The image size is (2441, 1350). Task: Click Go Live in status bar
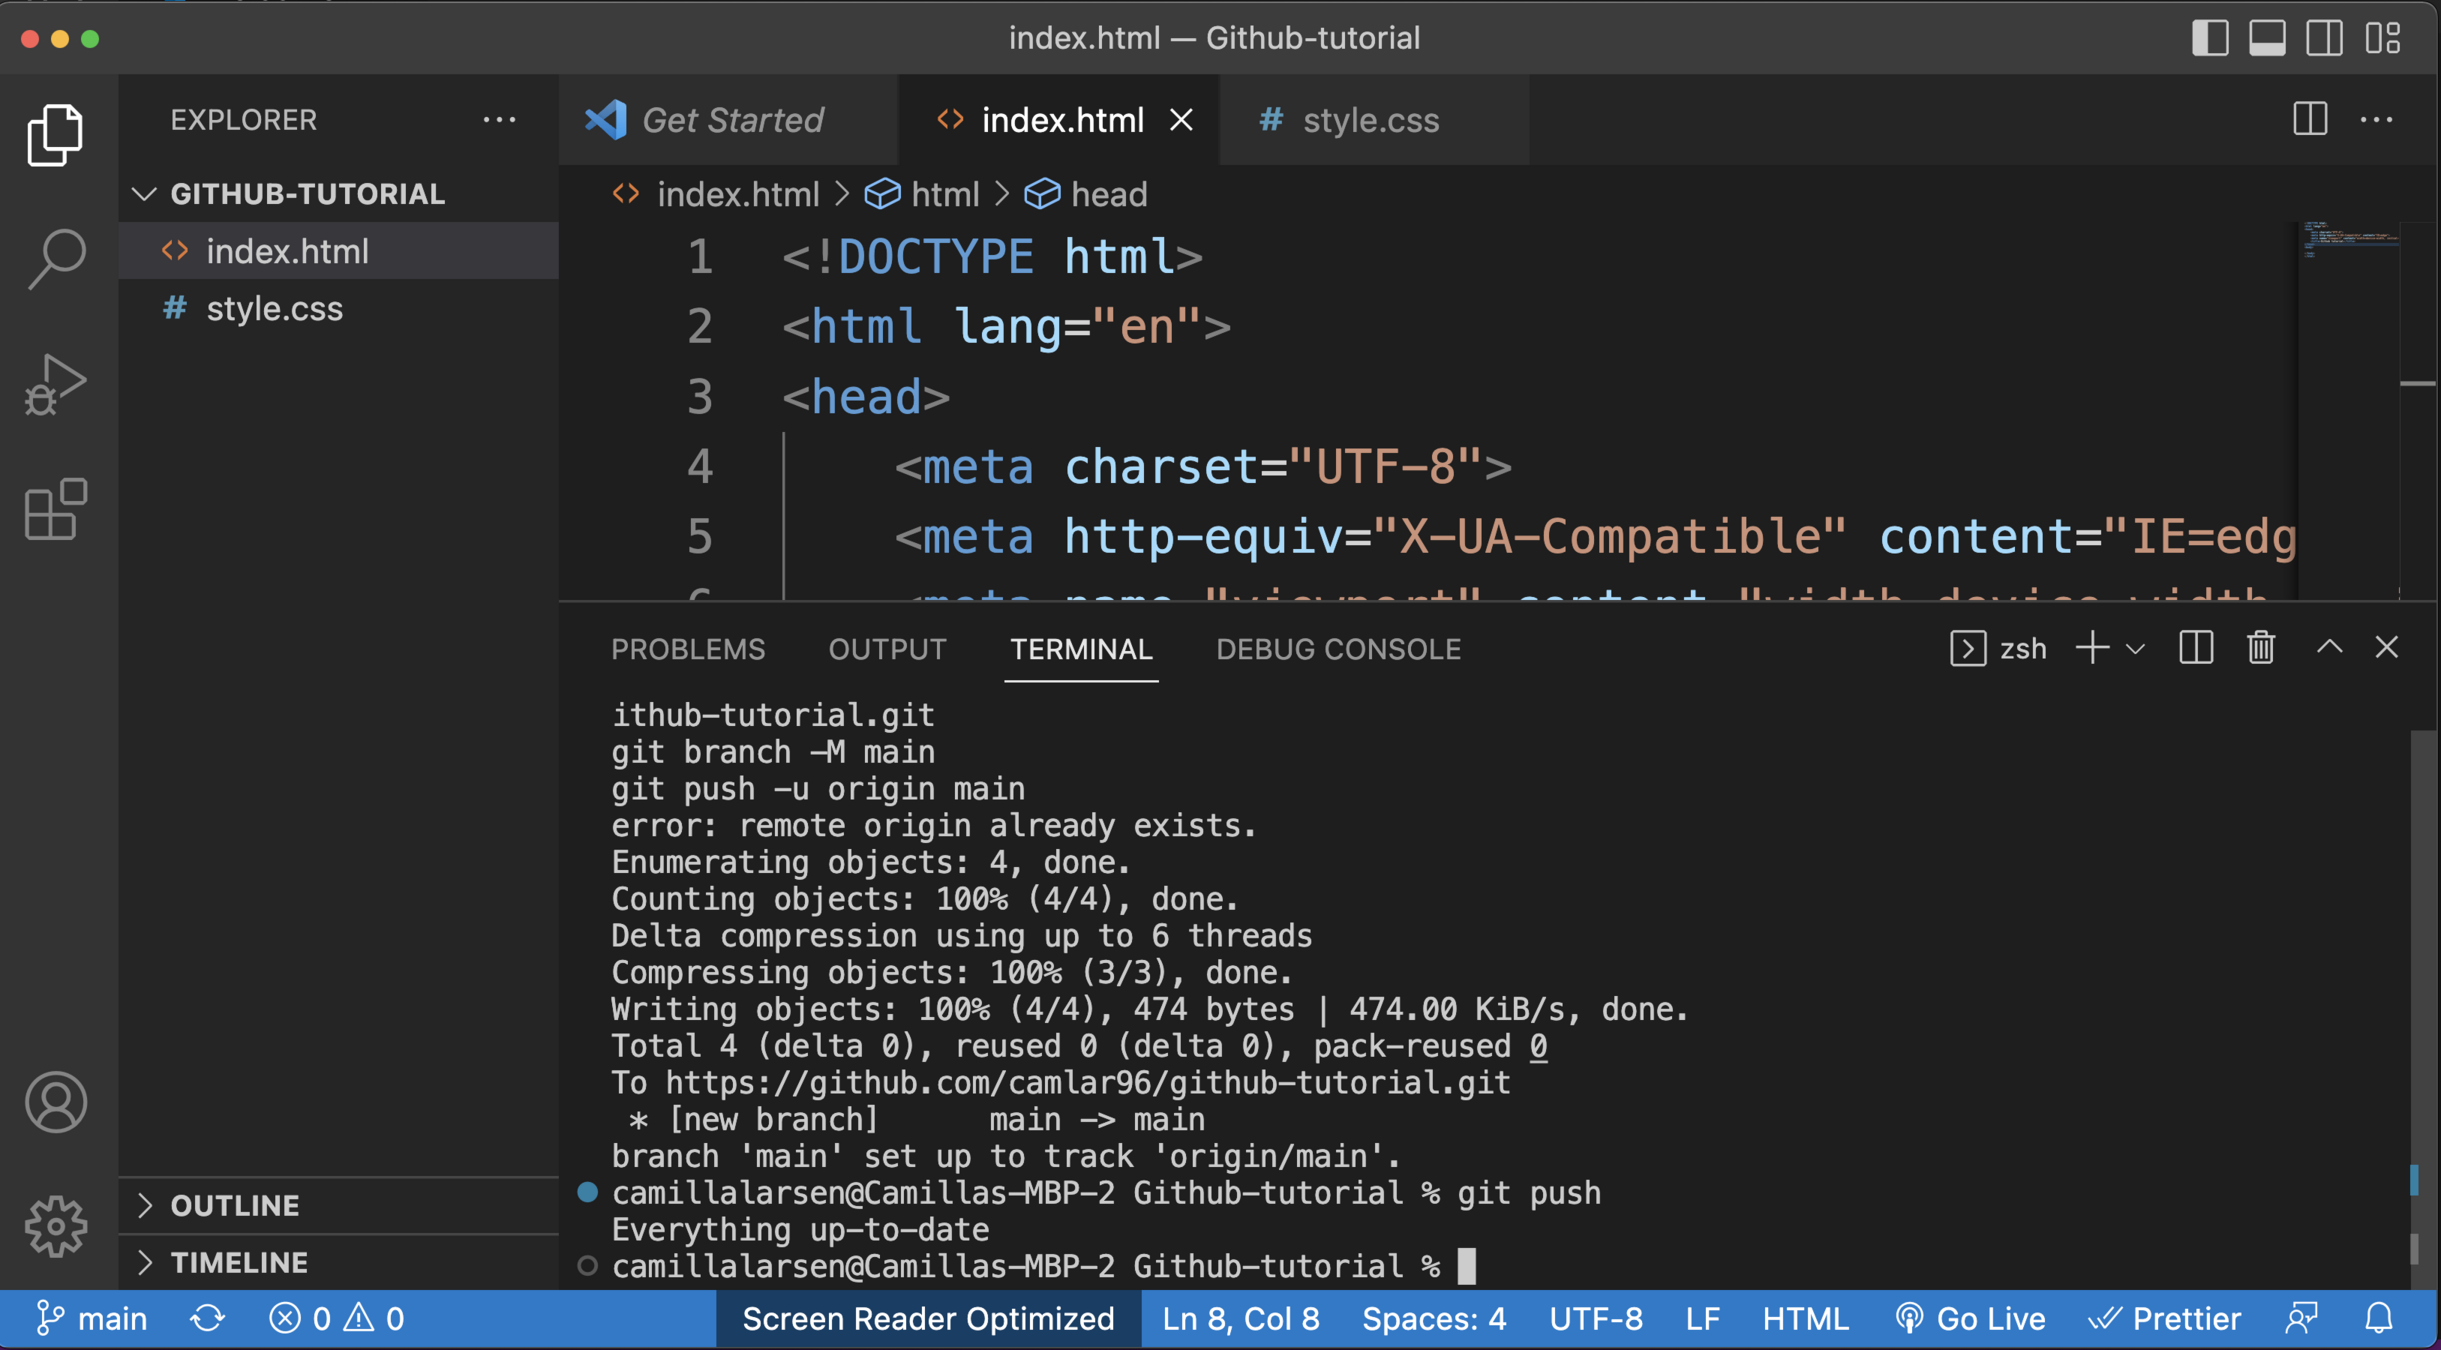pos(1970,1319)
